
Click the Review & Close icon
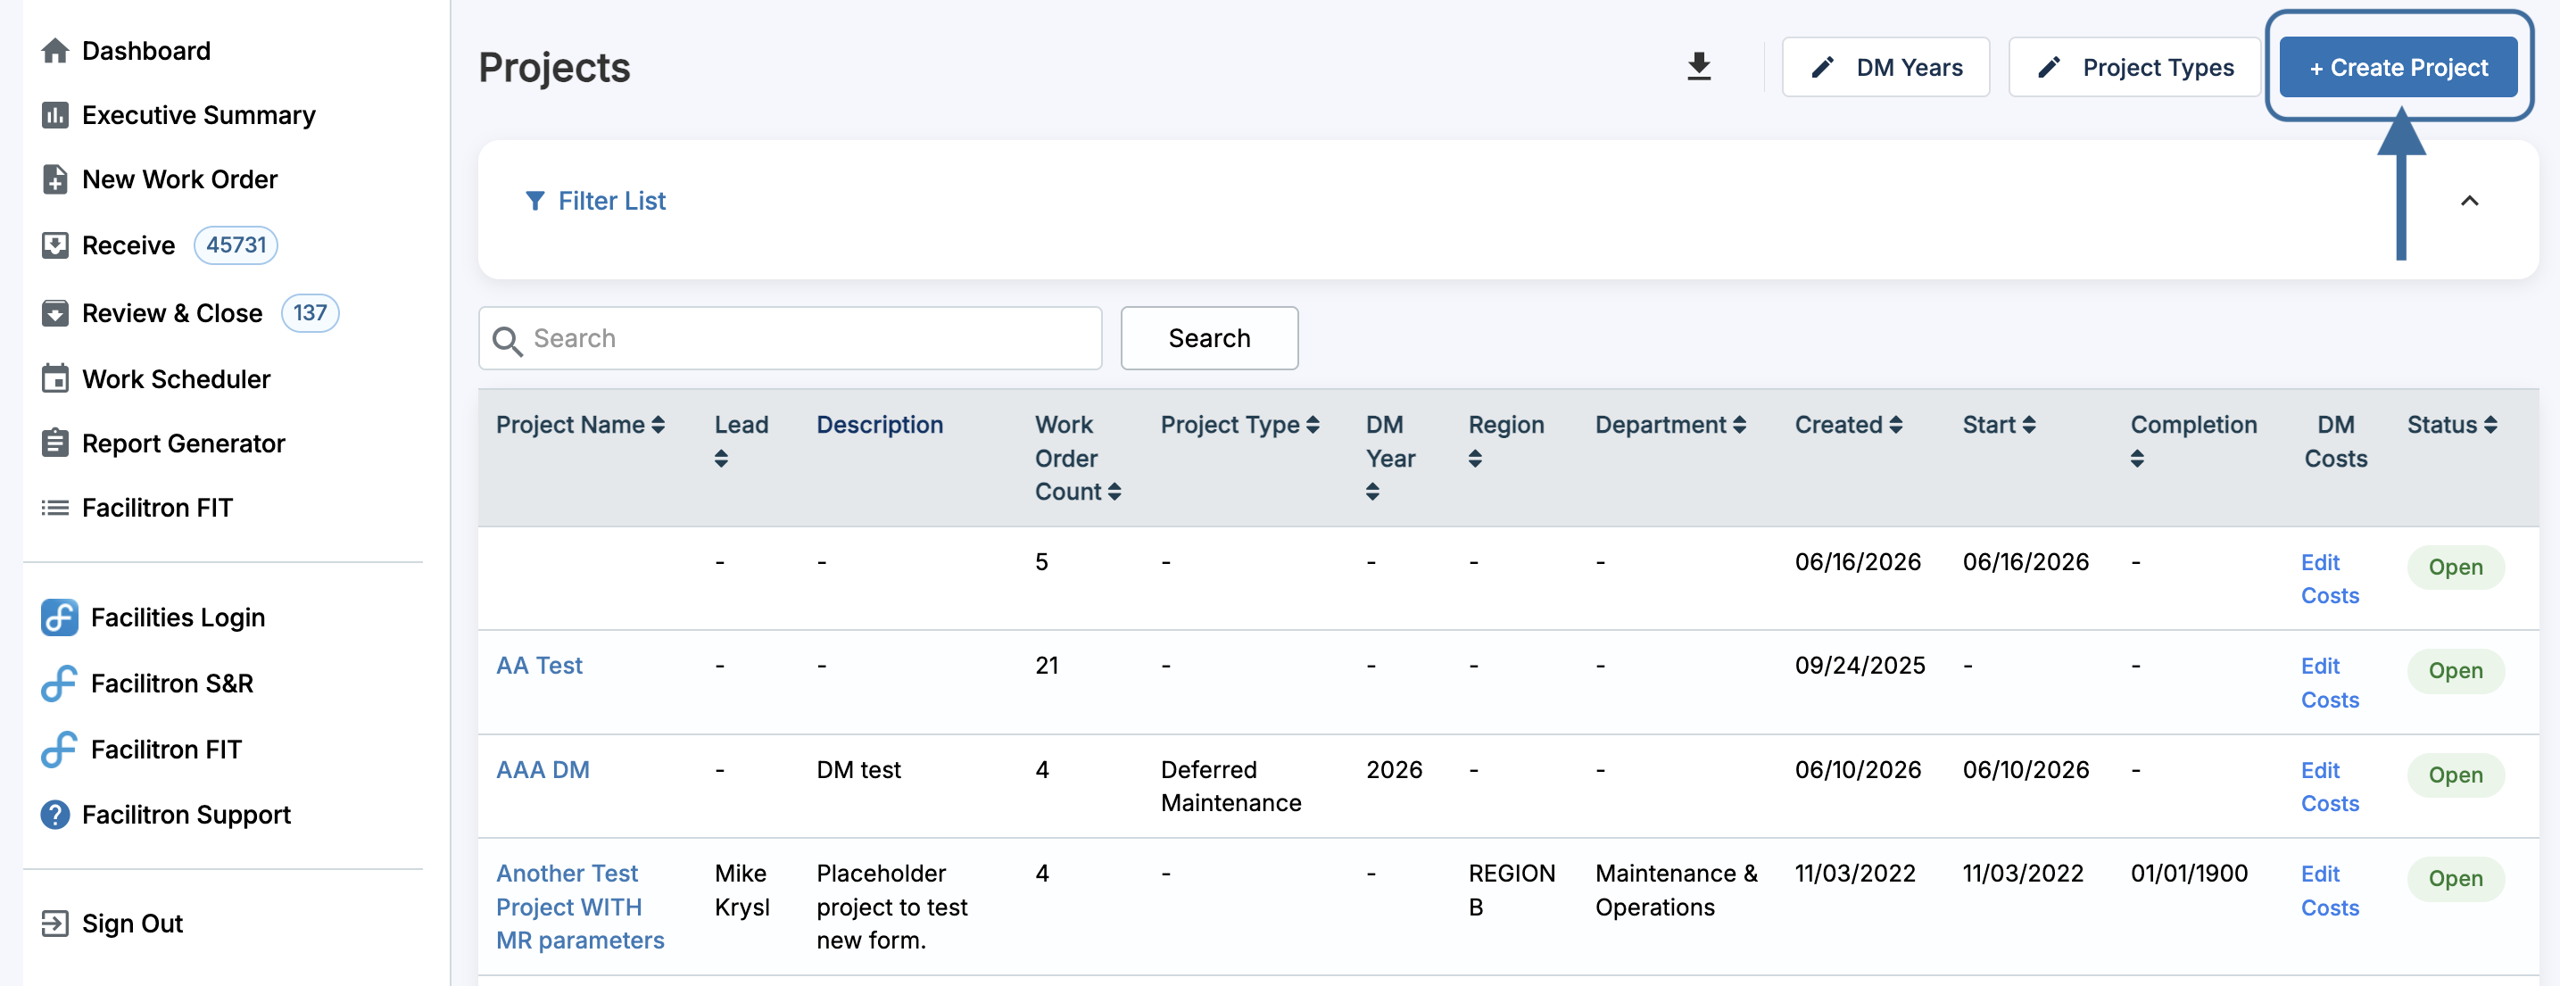coord(55,313)
